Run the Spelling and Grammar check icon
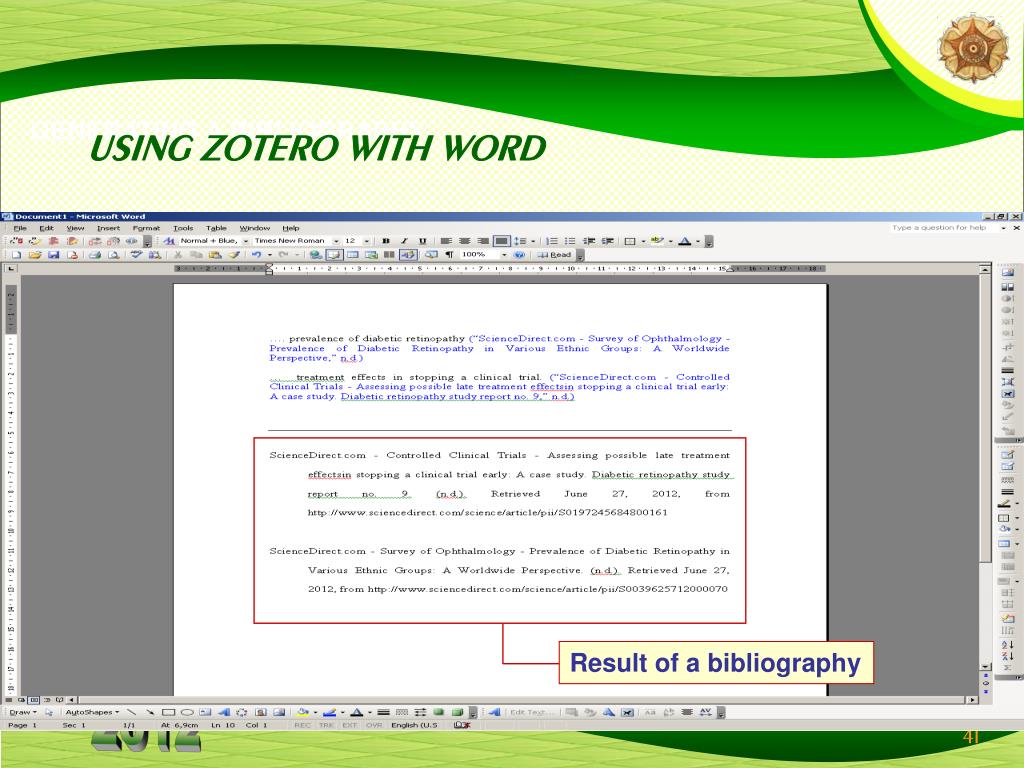1024x768 pixels. point(136,255)
